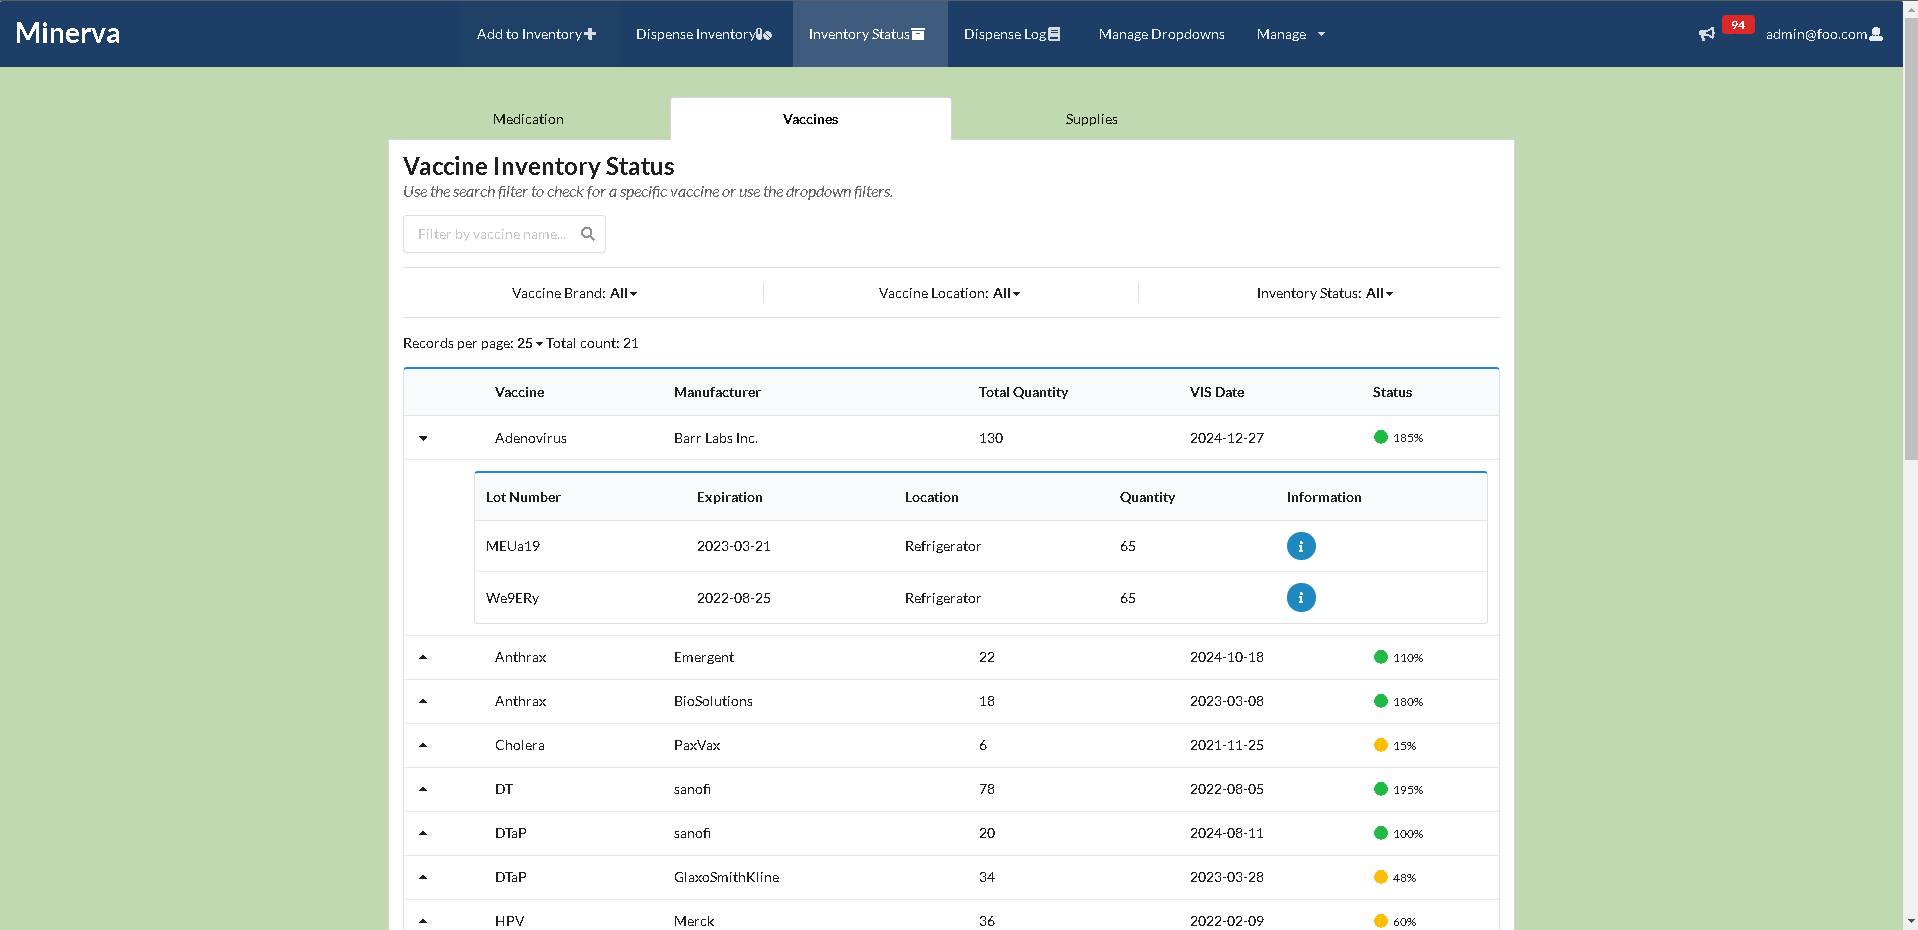
Task: Click the Anthrax BioSolutions green status dot
Action: 1381,701
